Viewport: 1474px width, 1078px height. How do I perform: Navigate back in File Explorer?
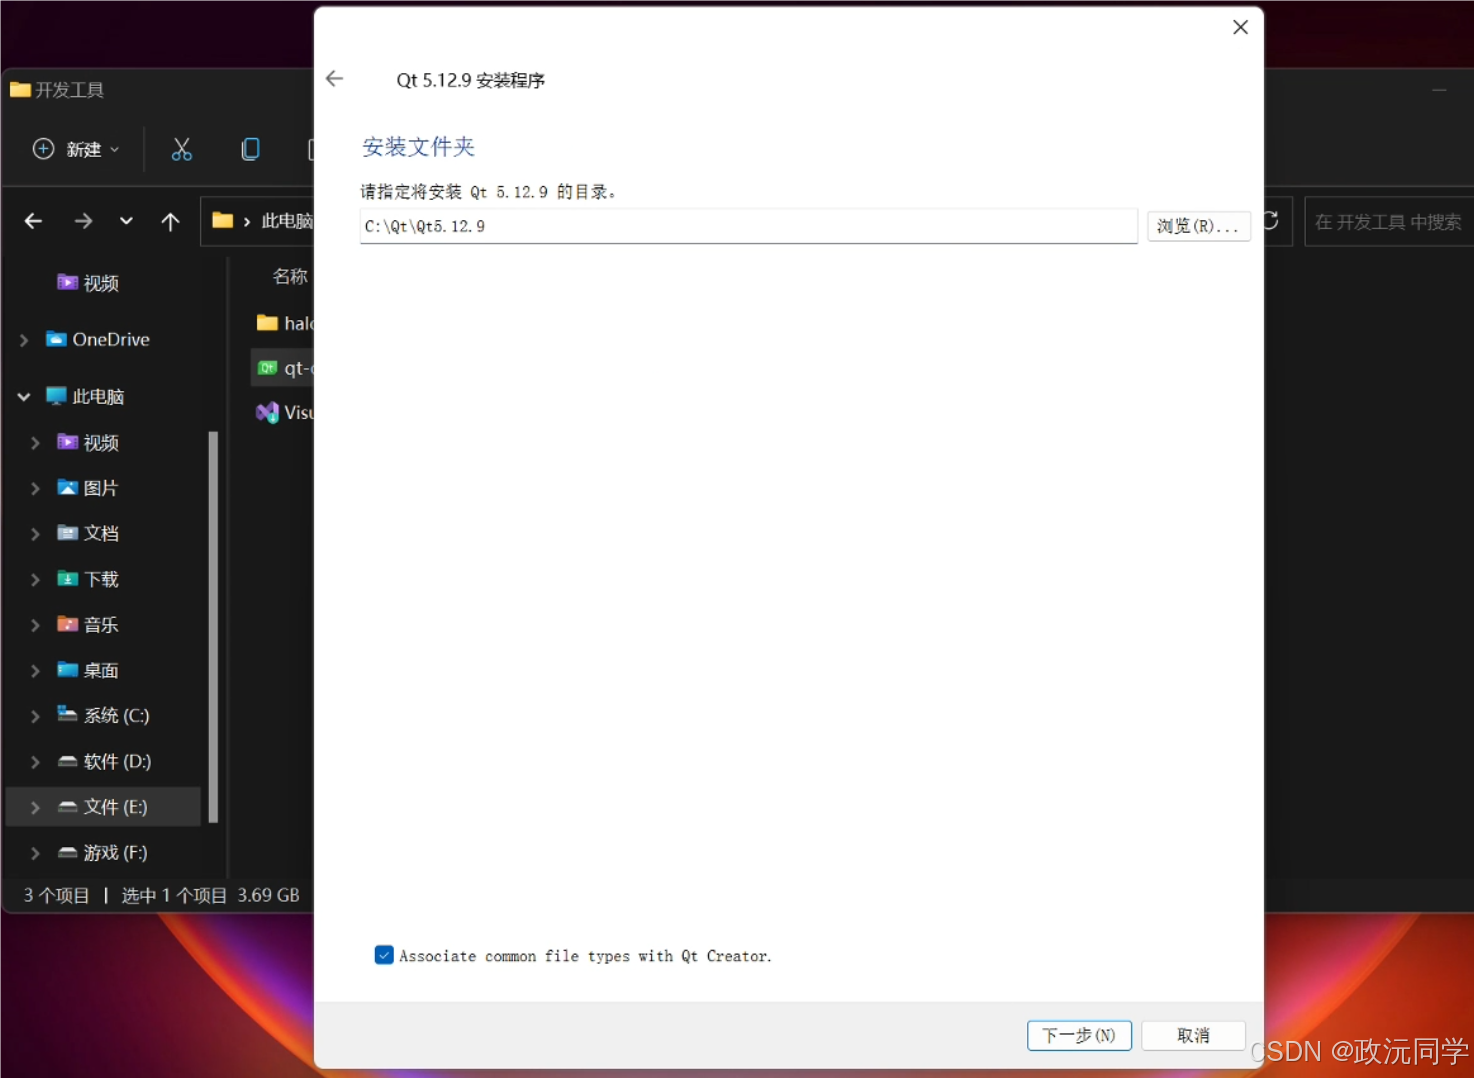33,221
